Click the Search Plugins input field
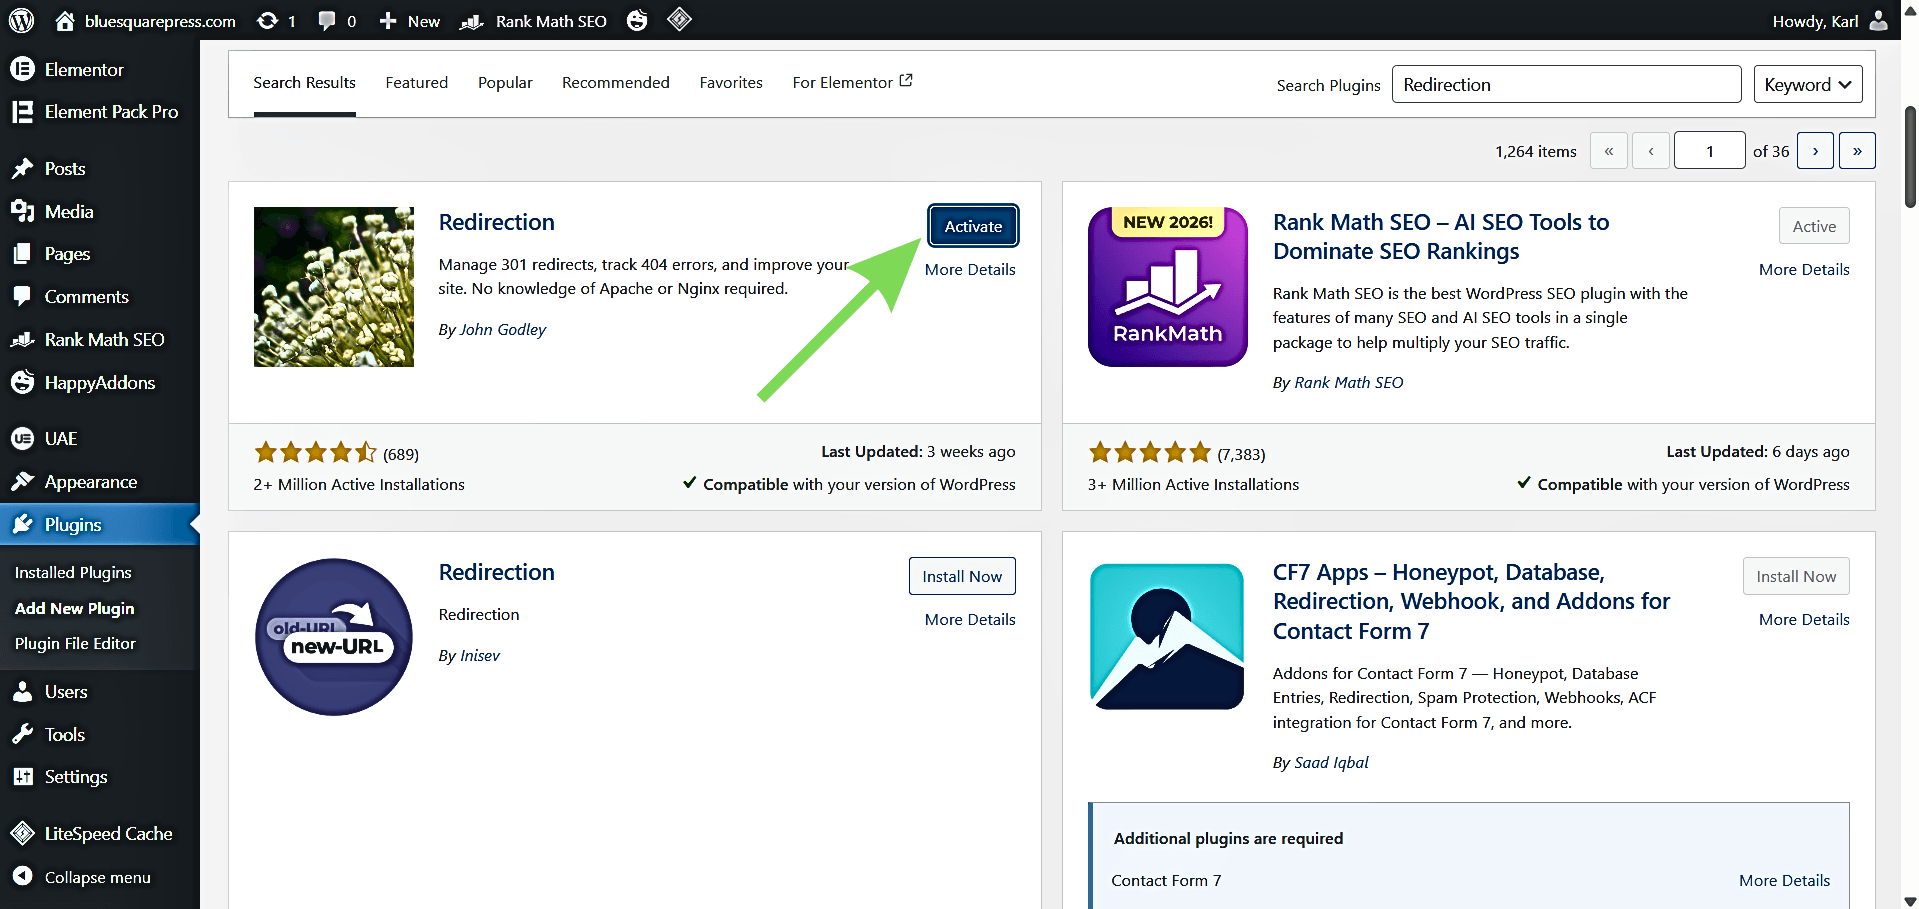This screenshot has width=1919, height=909. coord(1566,85)
